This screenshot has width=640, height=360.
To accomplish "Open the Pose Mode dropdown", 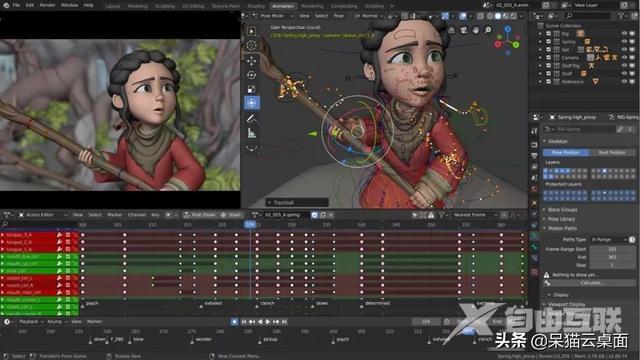I will (273, 16).
